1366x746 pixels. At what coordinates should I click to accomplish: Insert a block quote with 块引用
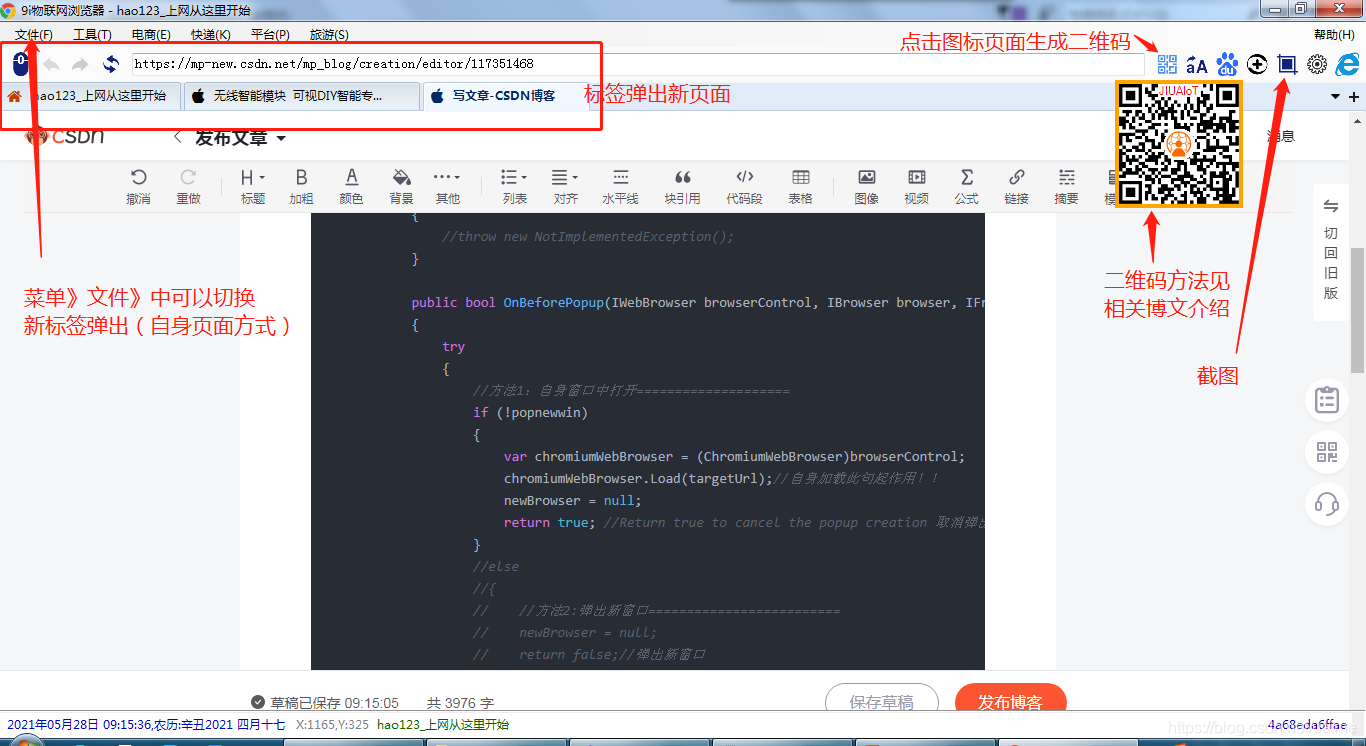coord(682,187)
